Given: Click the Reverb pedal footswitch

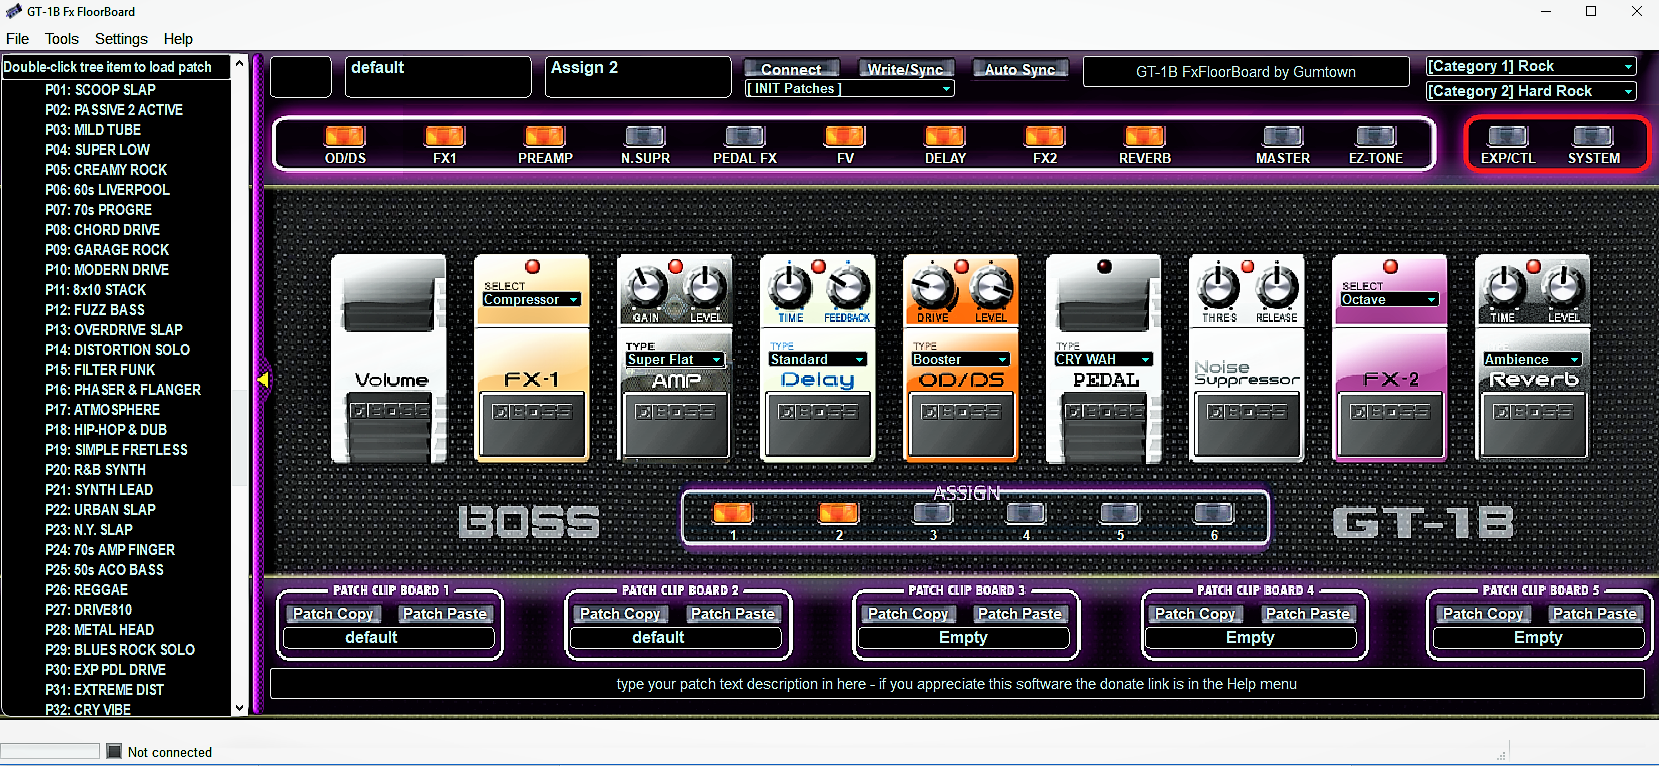Looking at the screenshot, I should point(1533,425).
